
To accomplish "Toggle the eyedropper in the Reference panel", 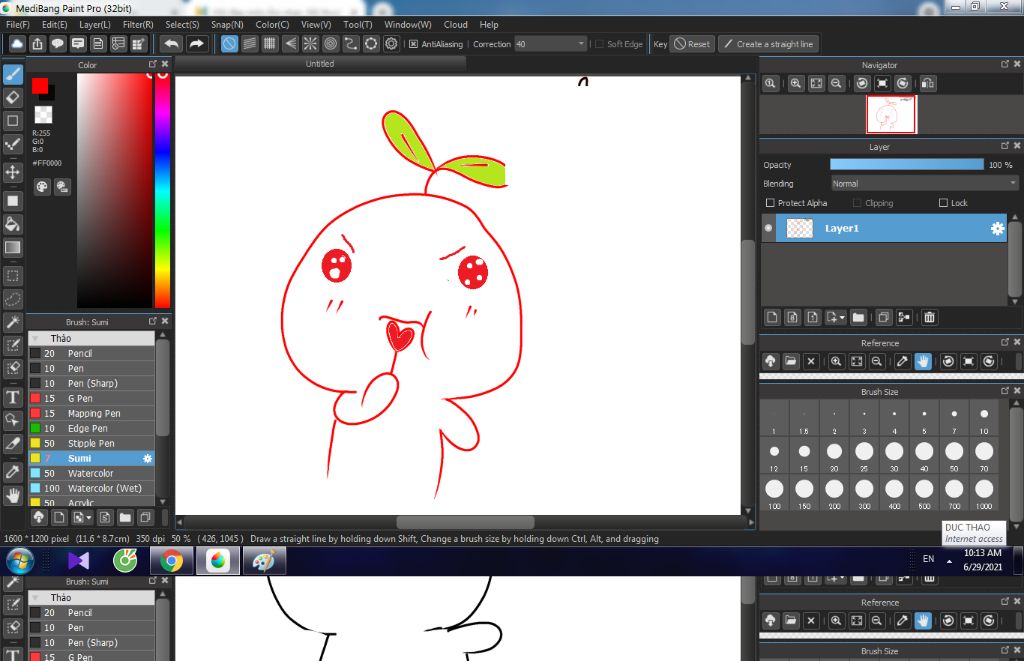I will pyautogui.click(x=903, y=361).
